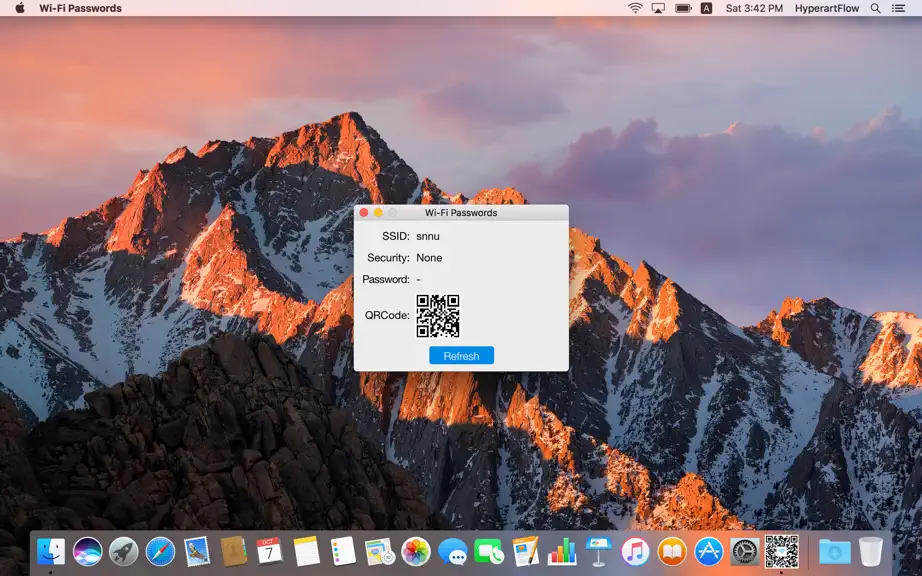Image resolution: width=922 pixels, height=576 pixels.
Task: Click the Refresh button
Action: 461,356
